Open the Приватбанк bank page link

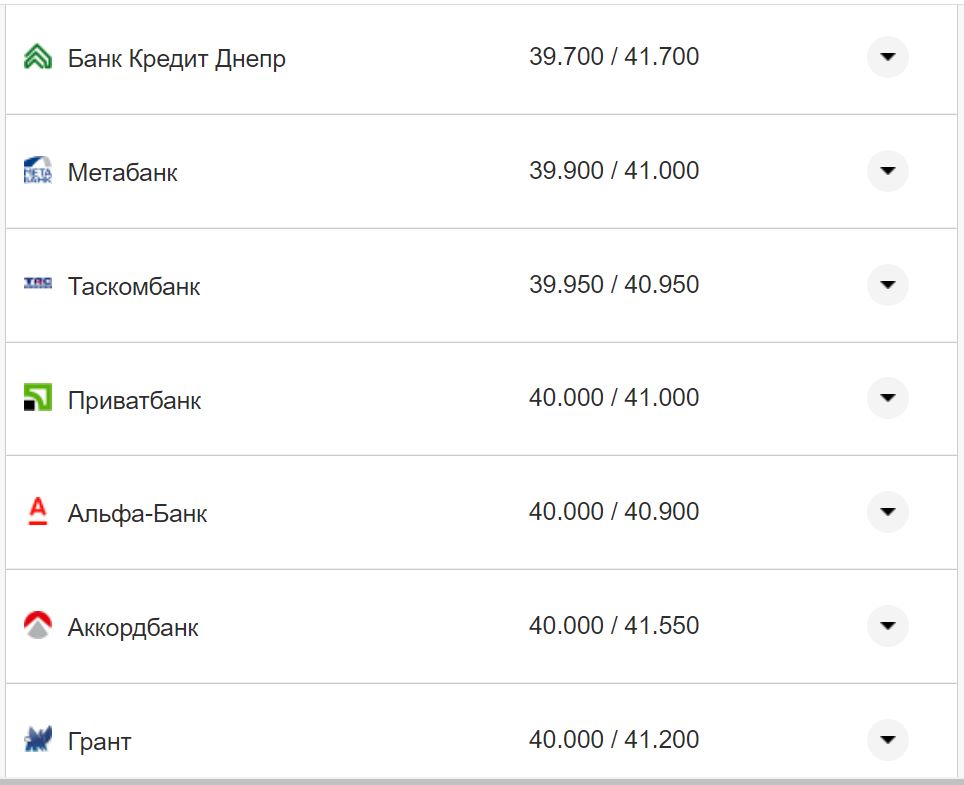133,400
